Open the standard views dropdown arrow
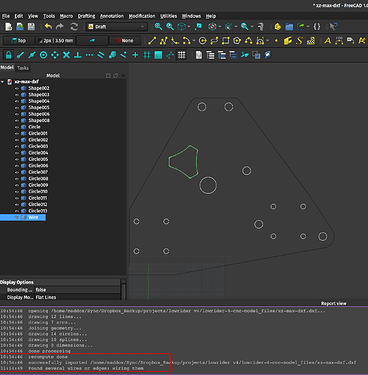 (x=189, y=27)
